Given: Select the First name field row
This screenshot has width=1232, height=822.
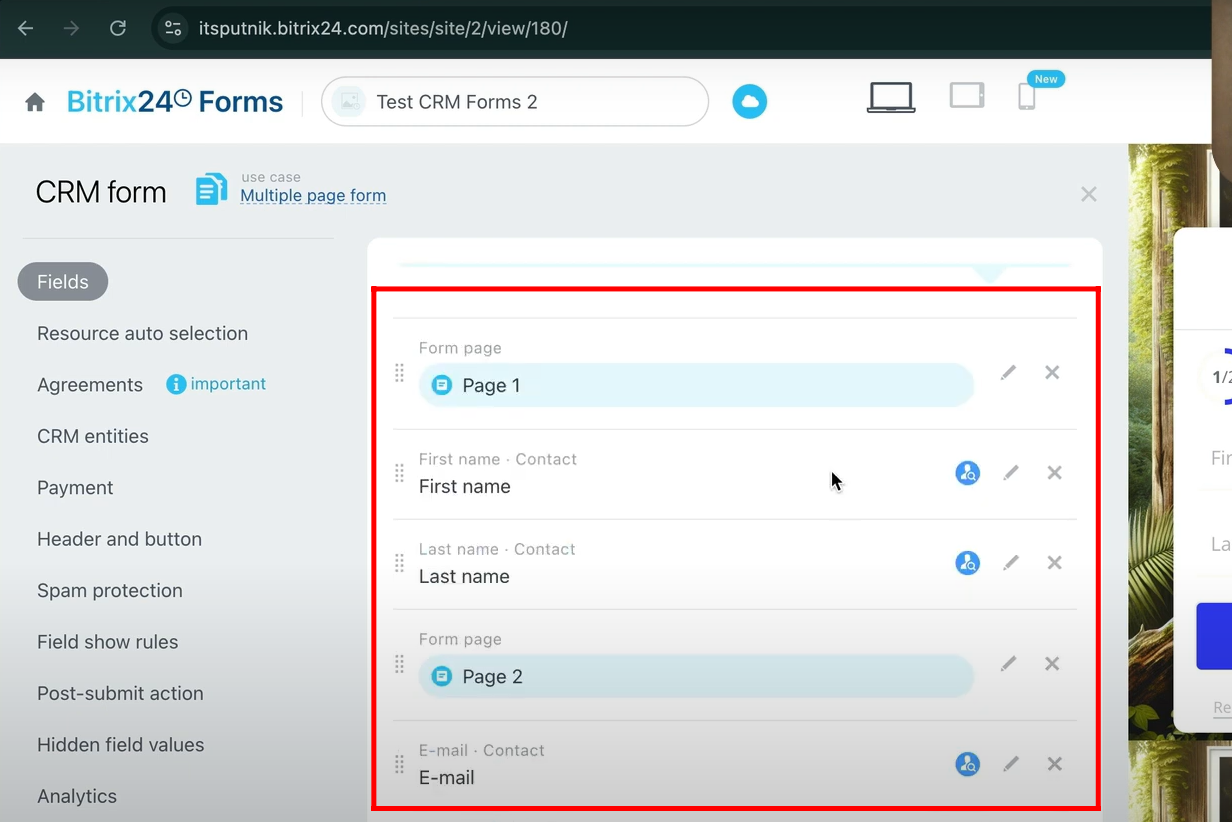Looking at the screenshot, I should point(735,474).
